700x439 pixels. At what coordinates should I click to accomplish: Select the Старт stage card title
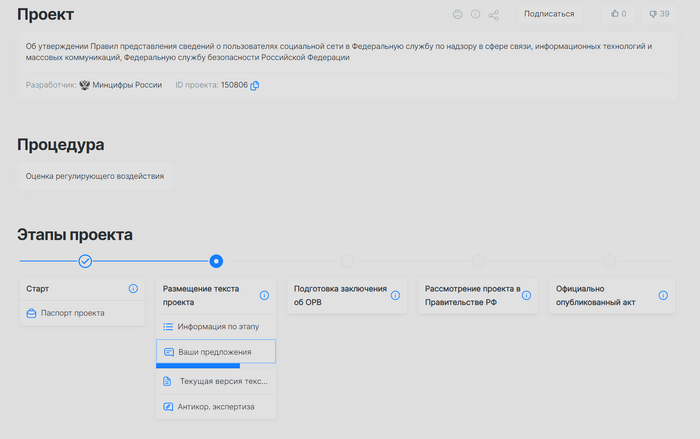pos(38,288)
